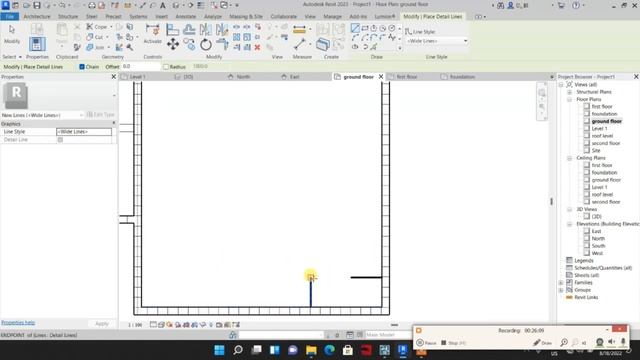Switch to the North view tab
Screen dimensions: 640x360
click(x=243, y=77)
